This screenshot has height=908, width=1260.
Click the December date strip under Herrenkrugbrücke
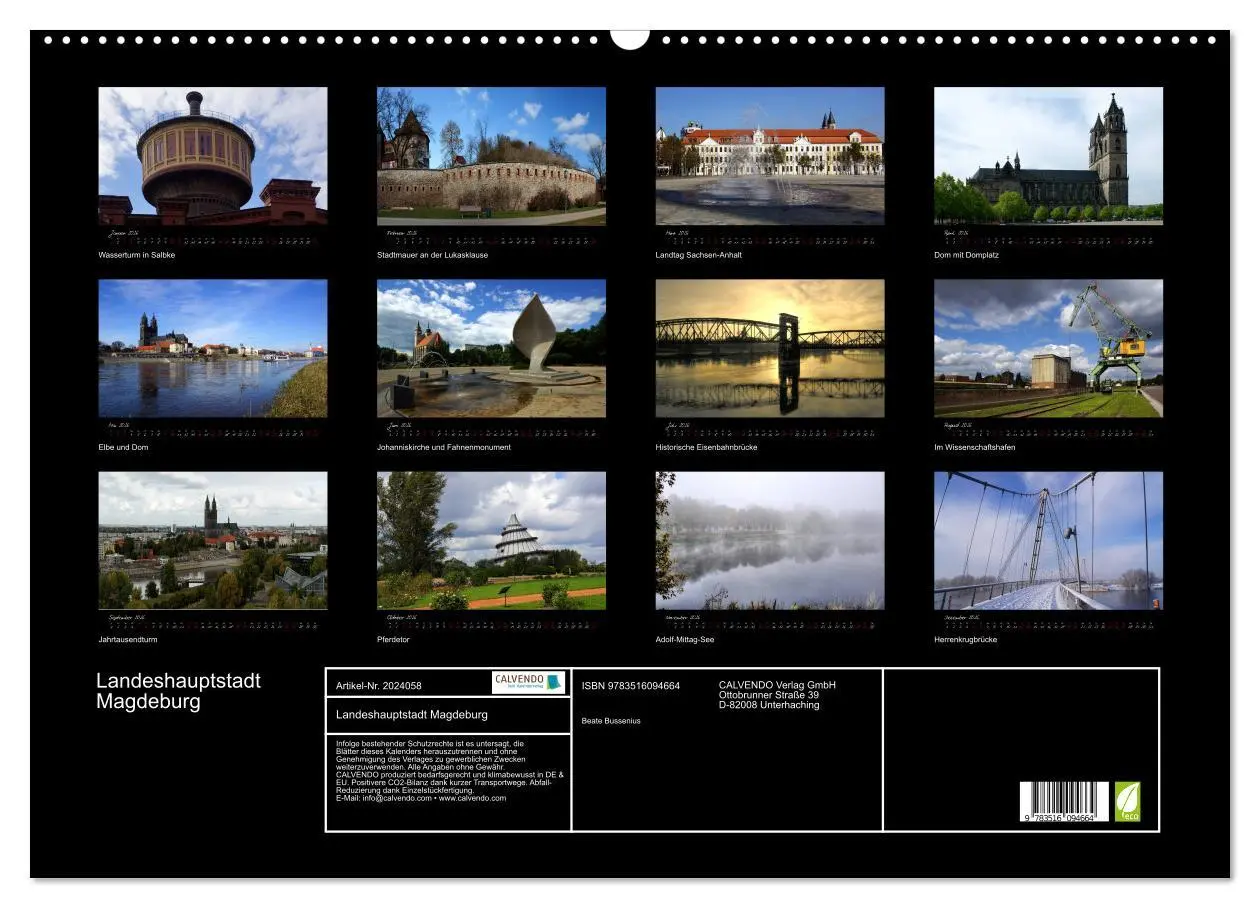(1048, 621)
